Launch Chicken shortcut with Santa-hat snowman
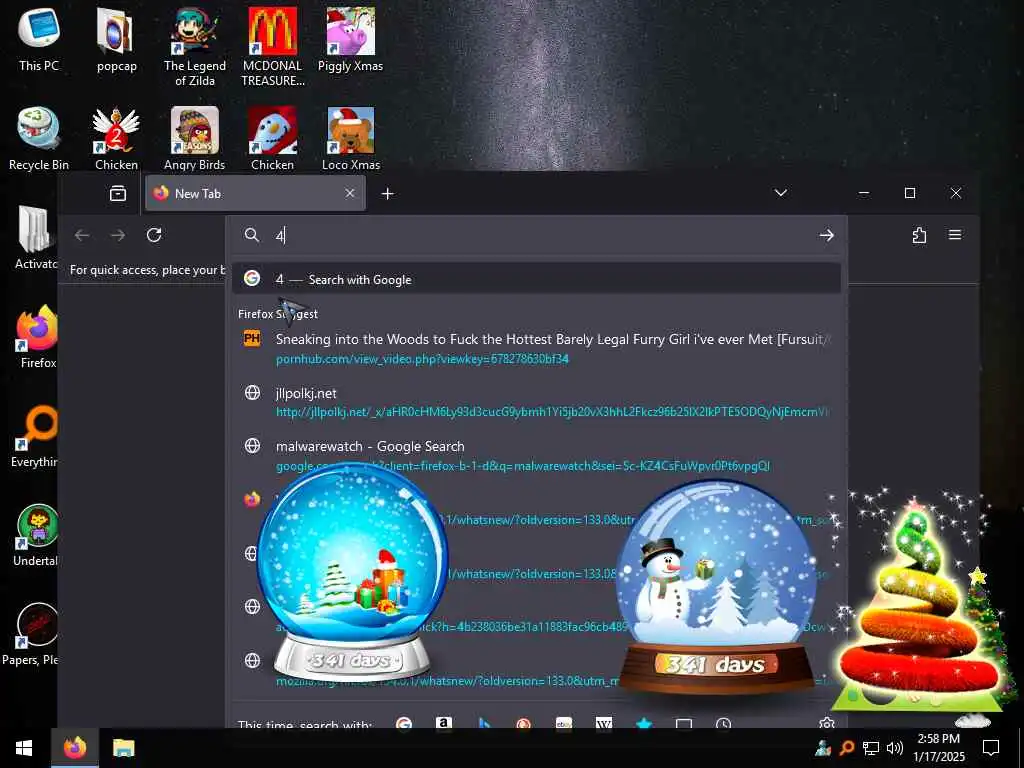Viewport: 1024px width, 768px height. (272, 138)
